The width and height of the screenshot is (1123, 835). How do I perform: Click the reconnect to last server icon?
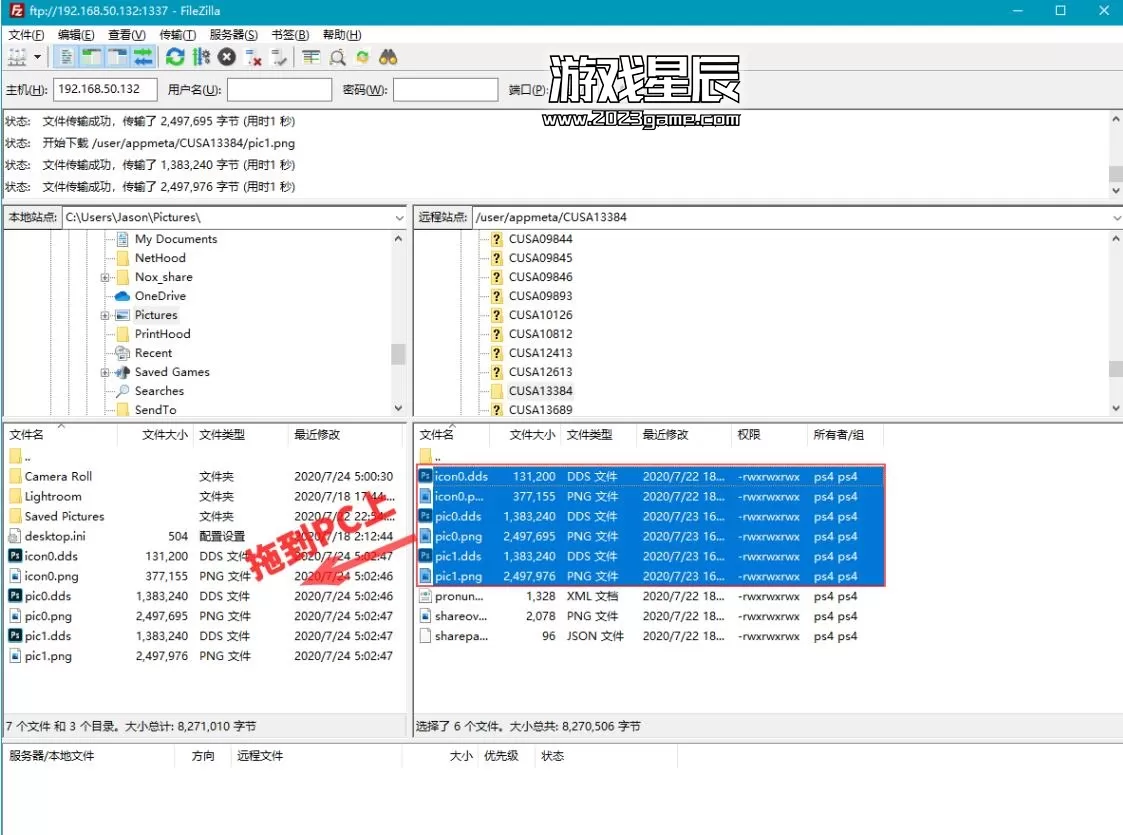pos(279,57)
